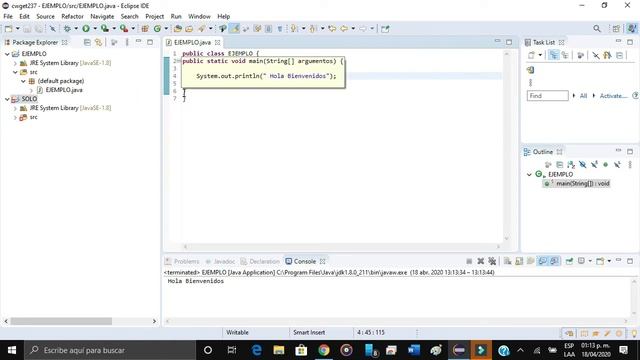
Task: Click the Back navigation arrow in toolbar
Action: point(344,29)
